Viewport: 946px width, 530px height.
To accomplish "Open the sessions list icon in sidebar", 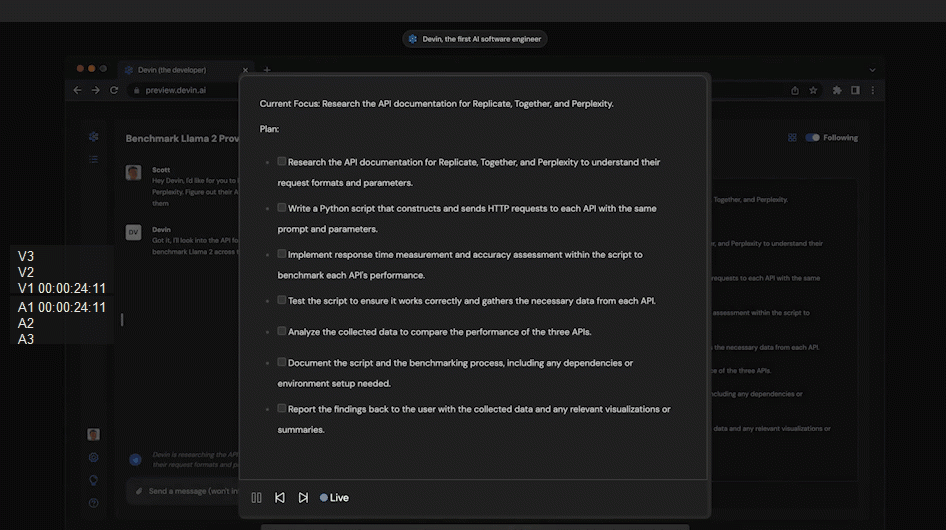I will (x=94, y=159).
